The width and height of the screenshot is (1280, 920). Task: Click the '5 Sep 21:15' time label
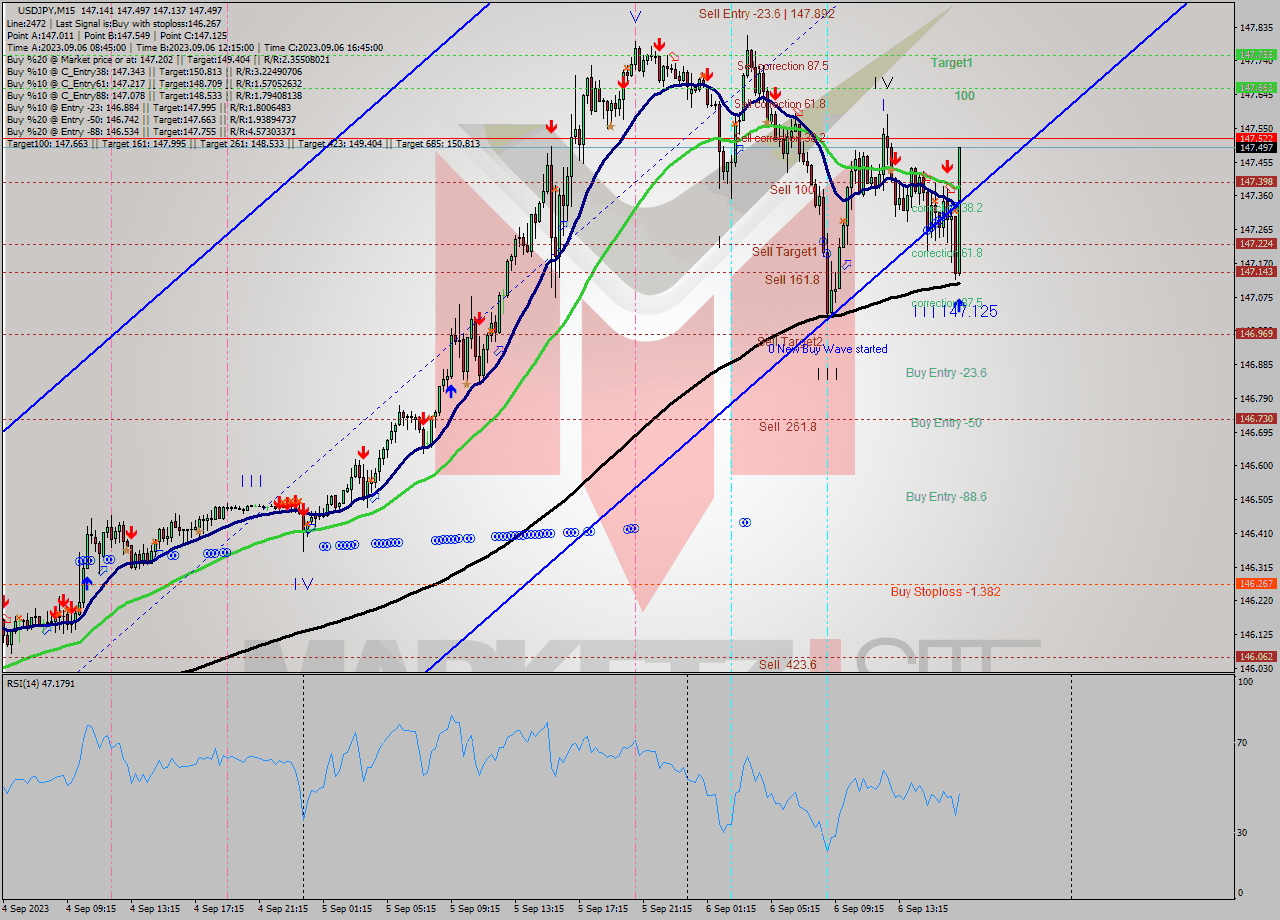(x=667, y=909)
